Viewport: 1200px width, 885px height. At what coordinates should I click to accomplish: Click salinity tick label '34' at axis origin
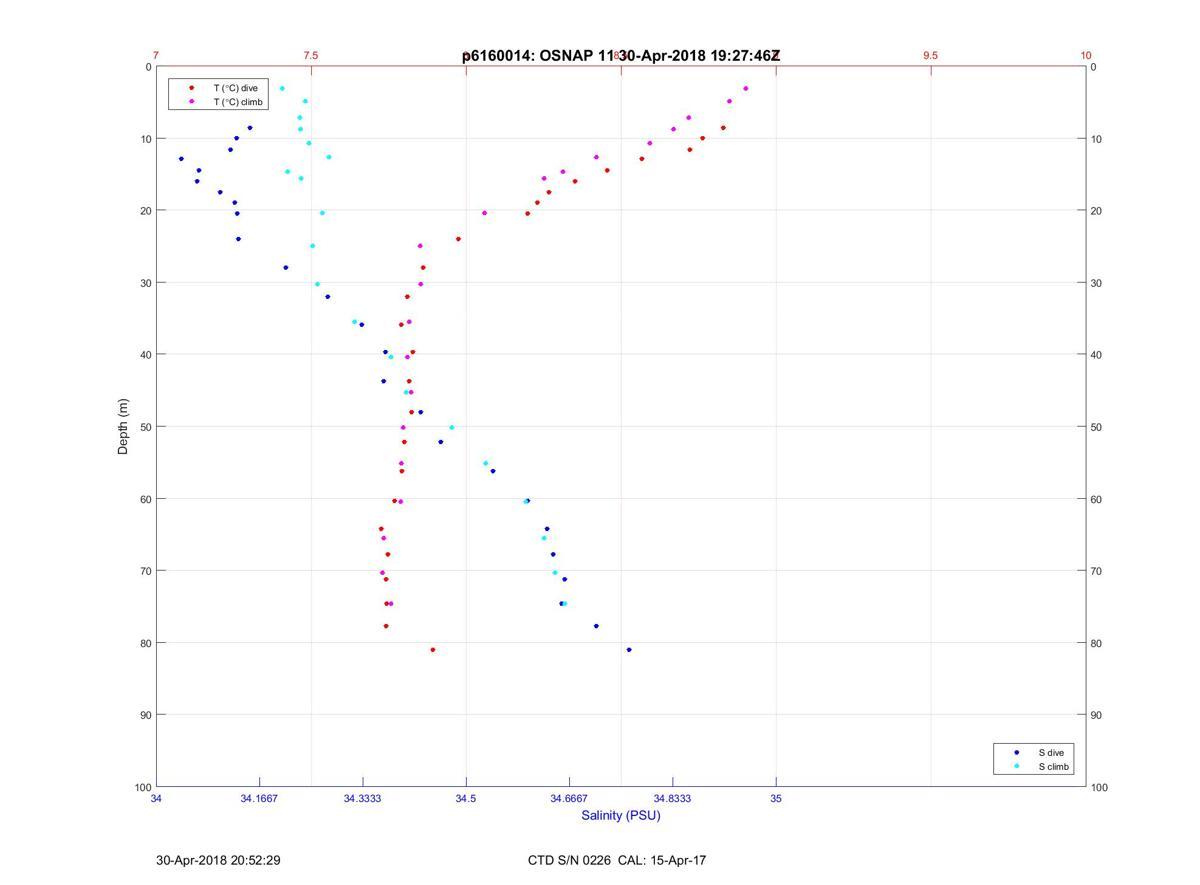click(x=156, y=799)
